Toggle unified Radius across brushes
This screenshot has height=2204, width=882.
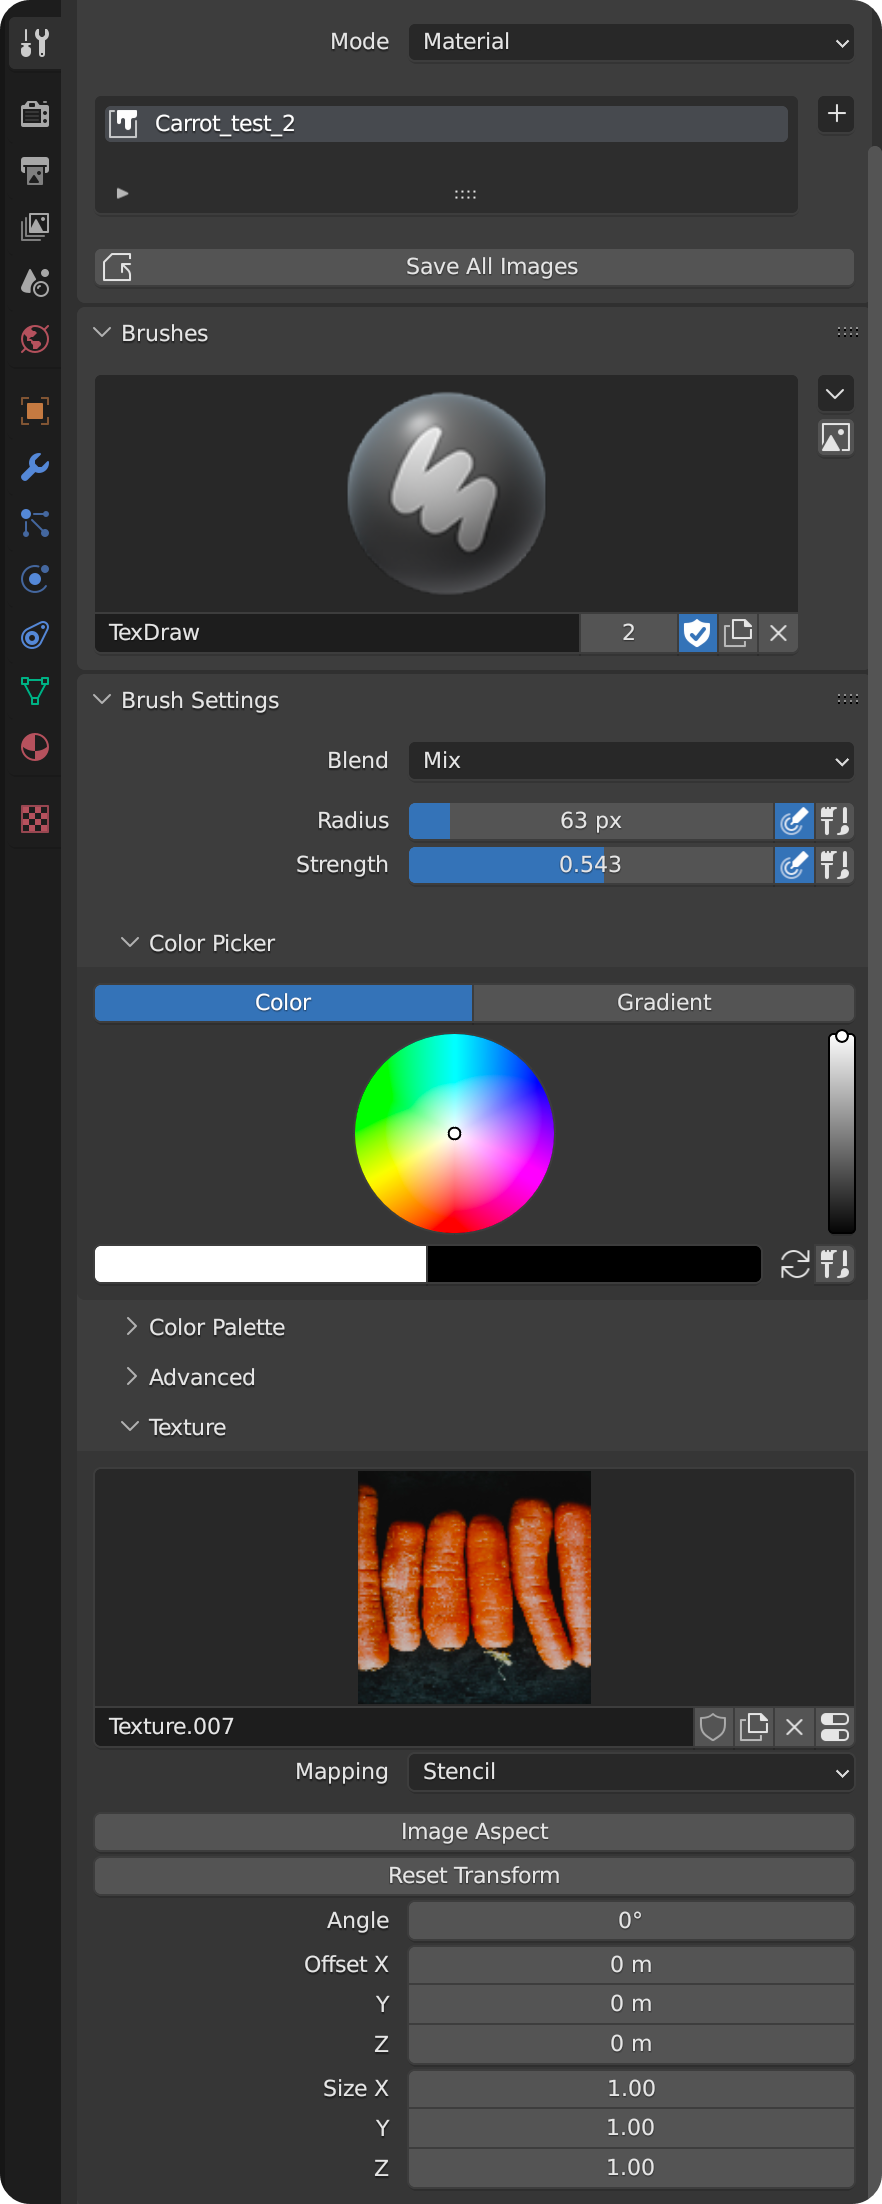coord(835,822)
